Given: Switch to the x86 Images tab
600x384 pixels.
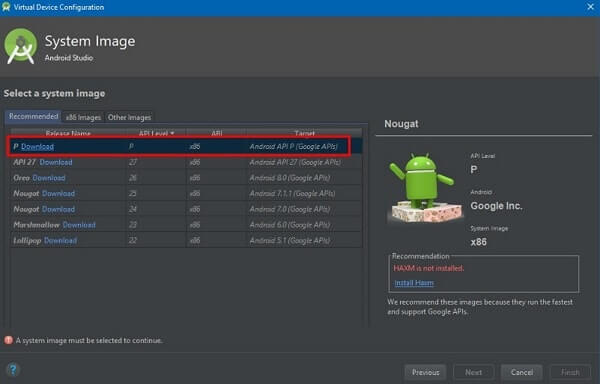Looking at the screenshot, I should 83,117.
